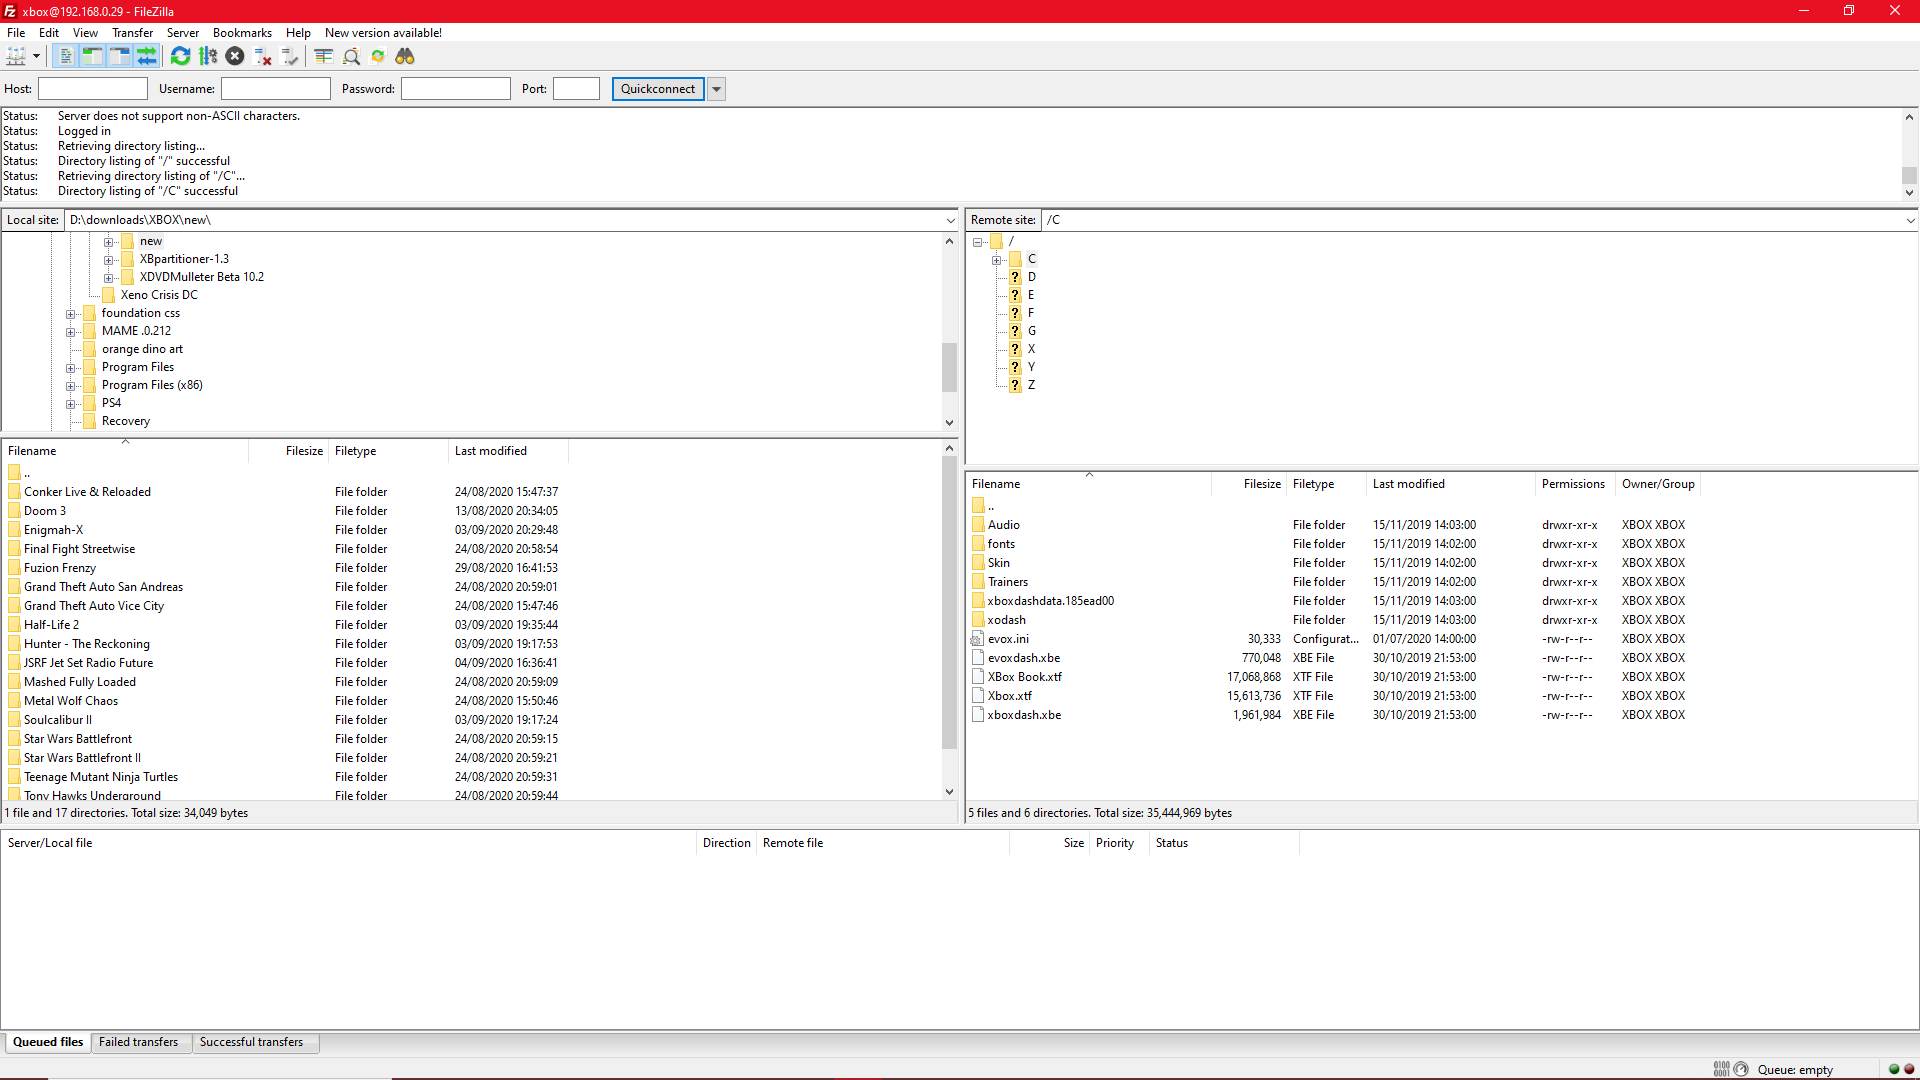
Task: Expand the PS4 folder node
Action: (x=71, y=404)
